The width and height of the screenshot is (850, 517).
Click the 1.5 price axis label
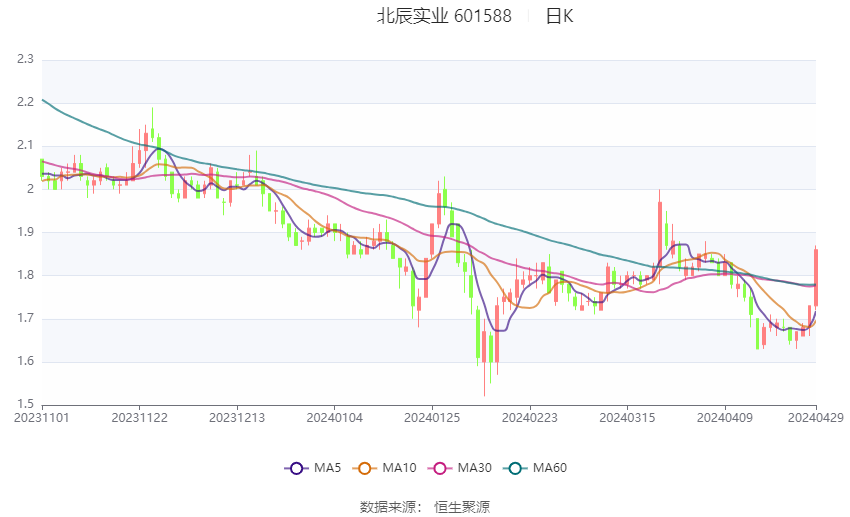[x=25, y=404]
